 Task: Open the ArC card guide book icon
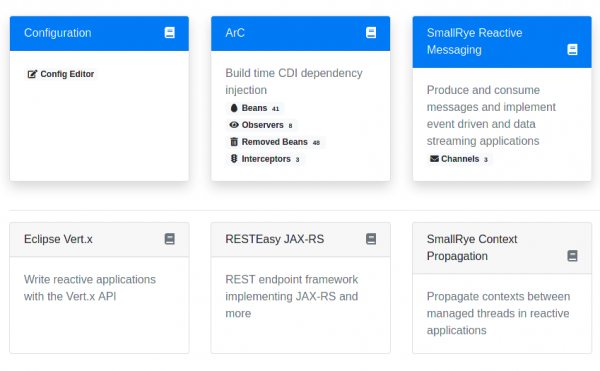371,33
